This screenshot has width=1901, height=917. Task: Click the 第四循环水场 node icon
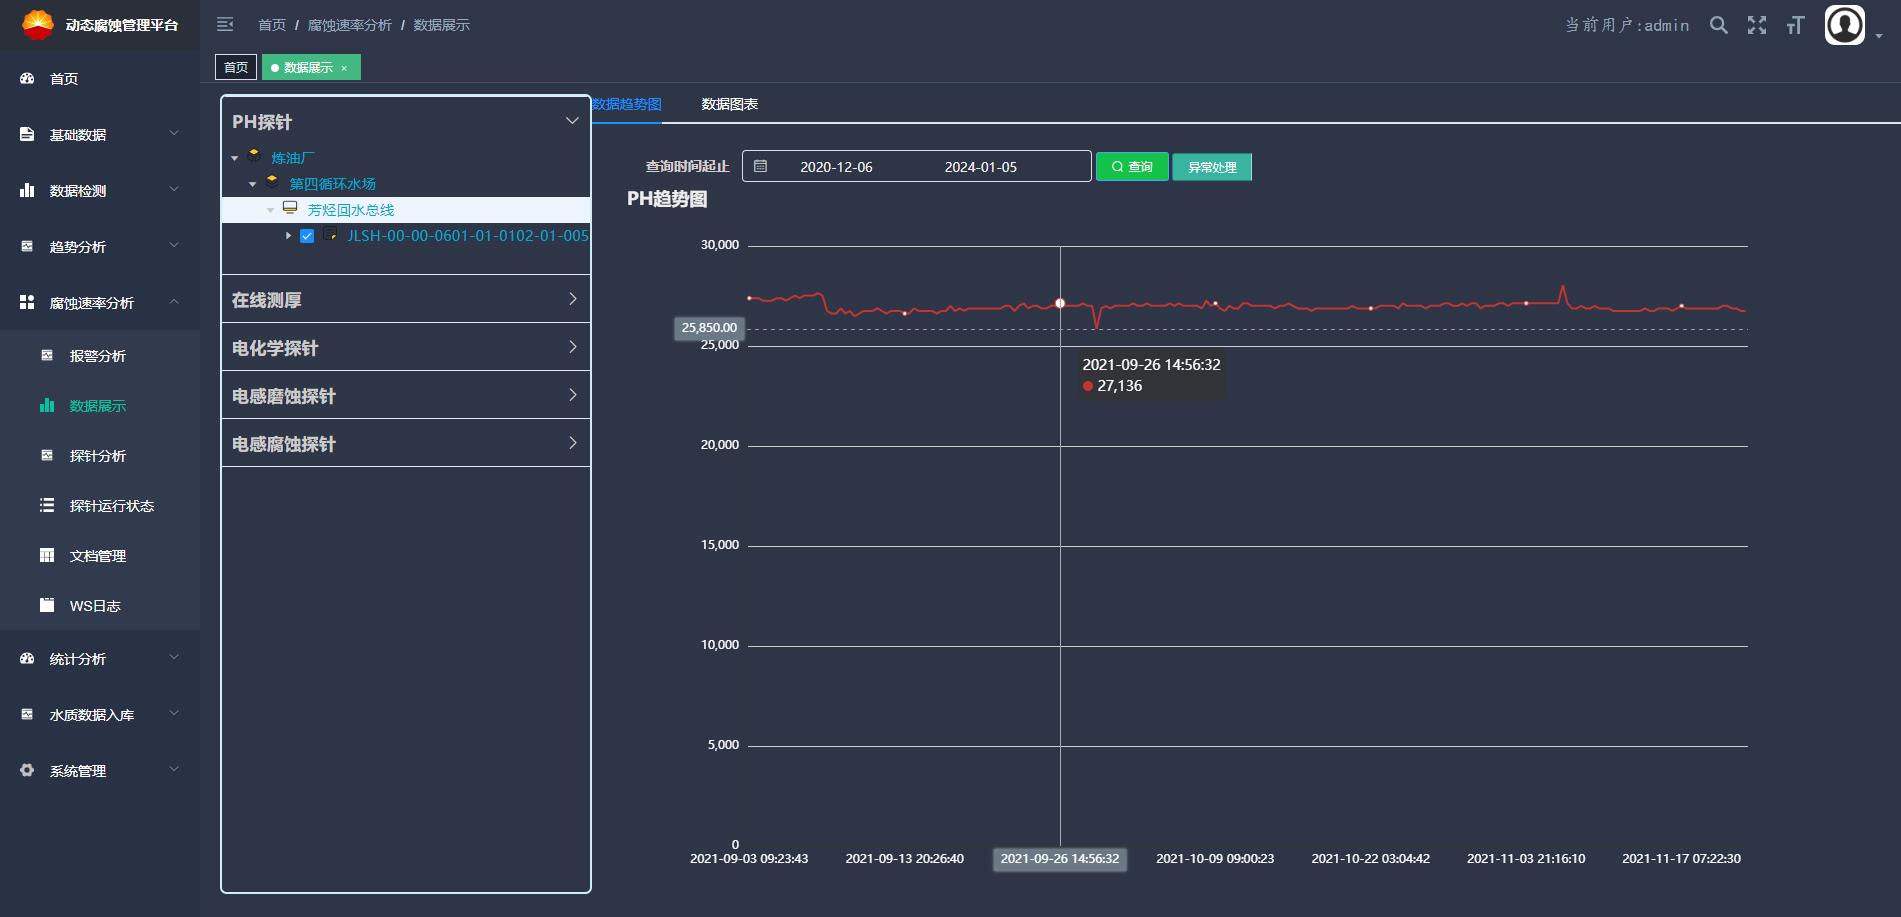click(x=272, y=182)
